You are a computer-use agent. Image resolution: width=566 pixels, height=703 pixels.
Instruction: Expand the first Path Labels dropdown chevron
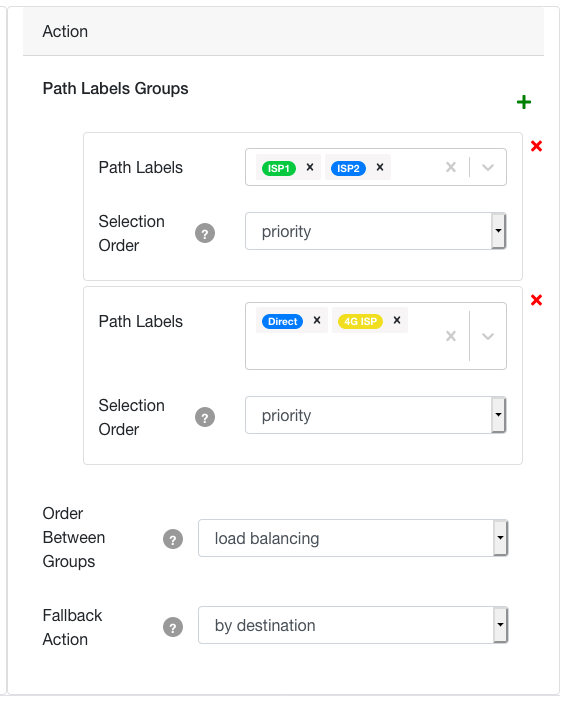tap(488, 167)
